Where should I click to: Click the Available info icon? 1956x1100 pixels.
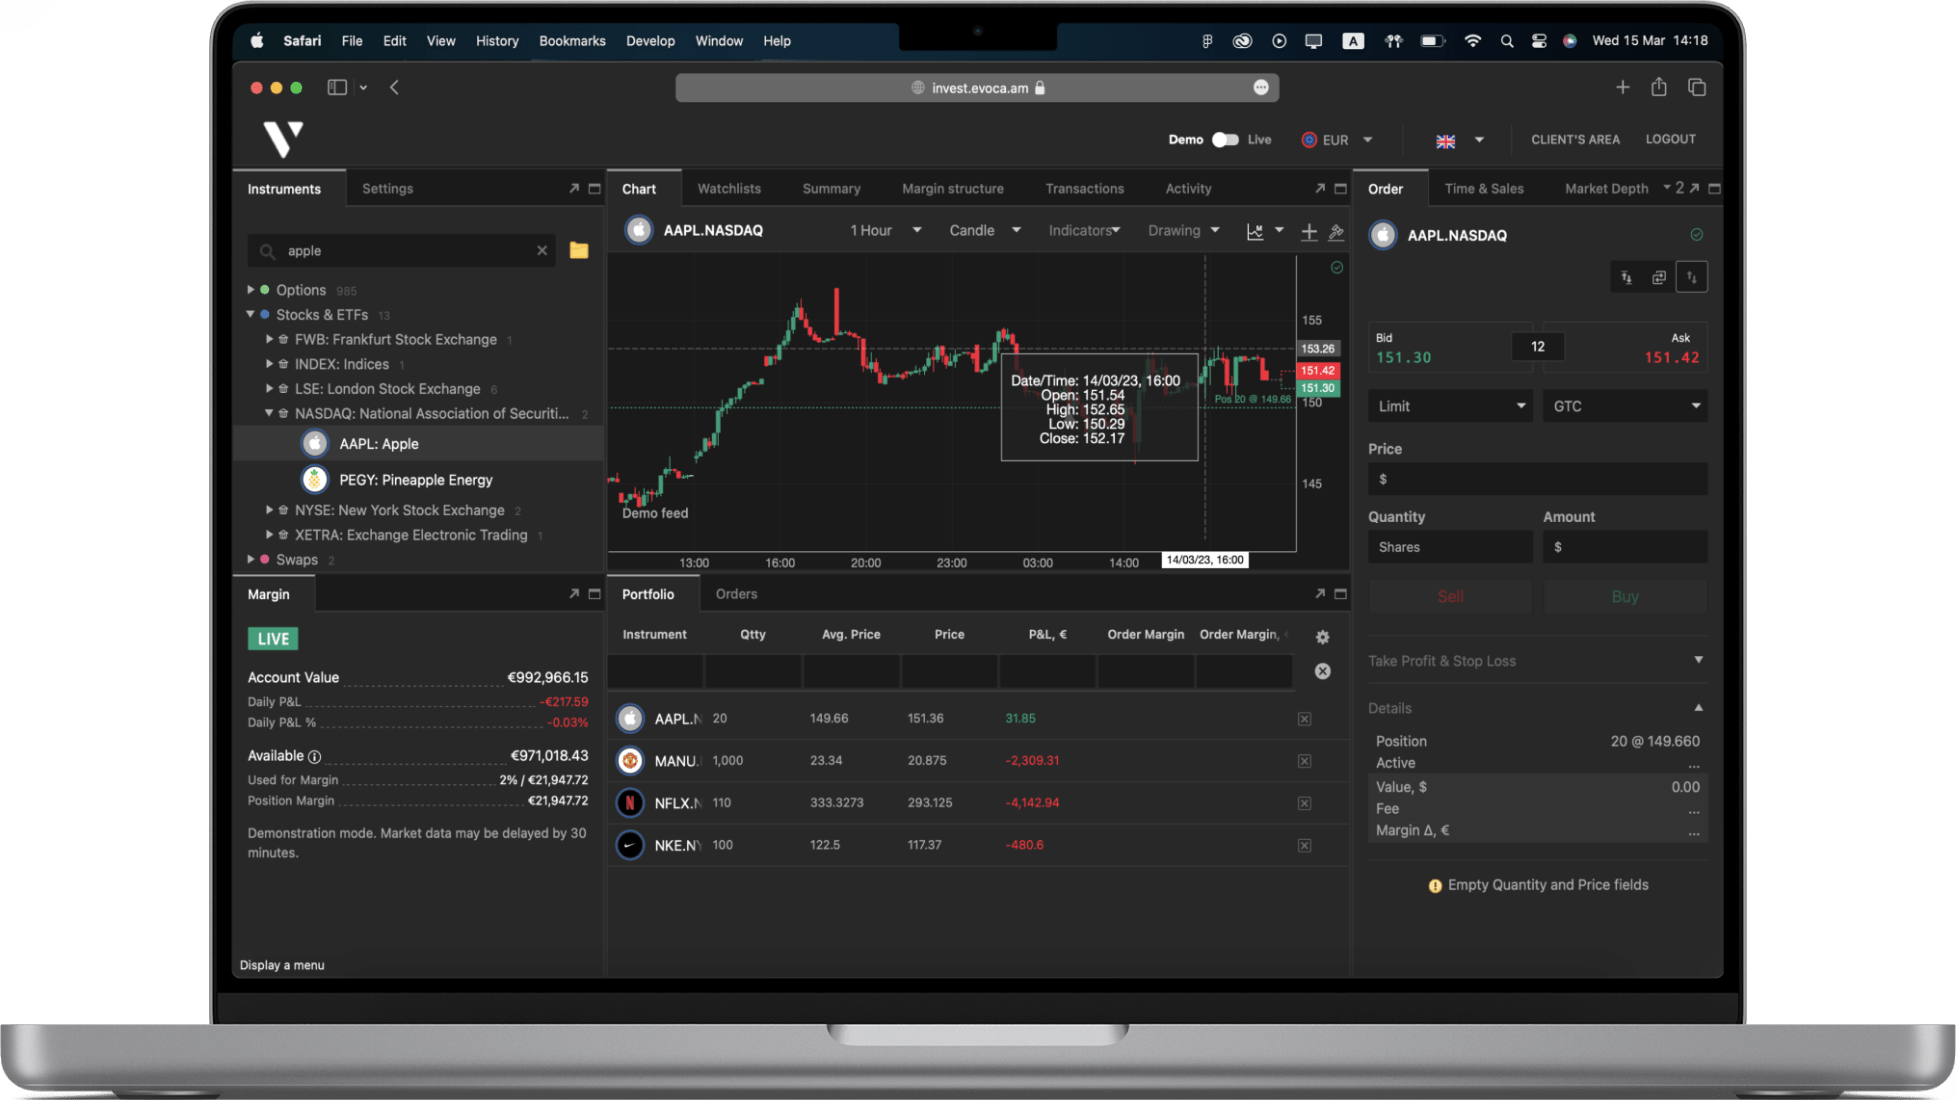(315, 756)
